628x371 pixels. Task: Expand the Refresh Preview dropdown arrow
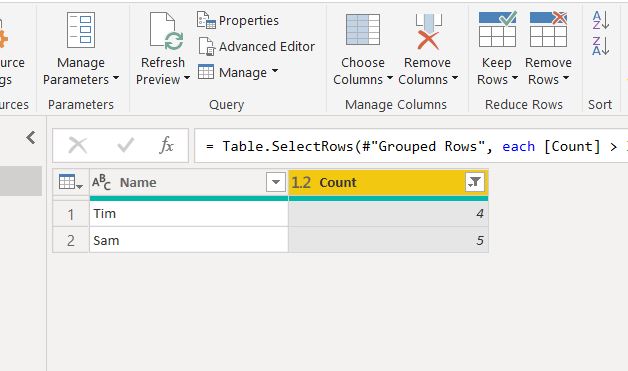187,79
